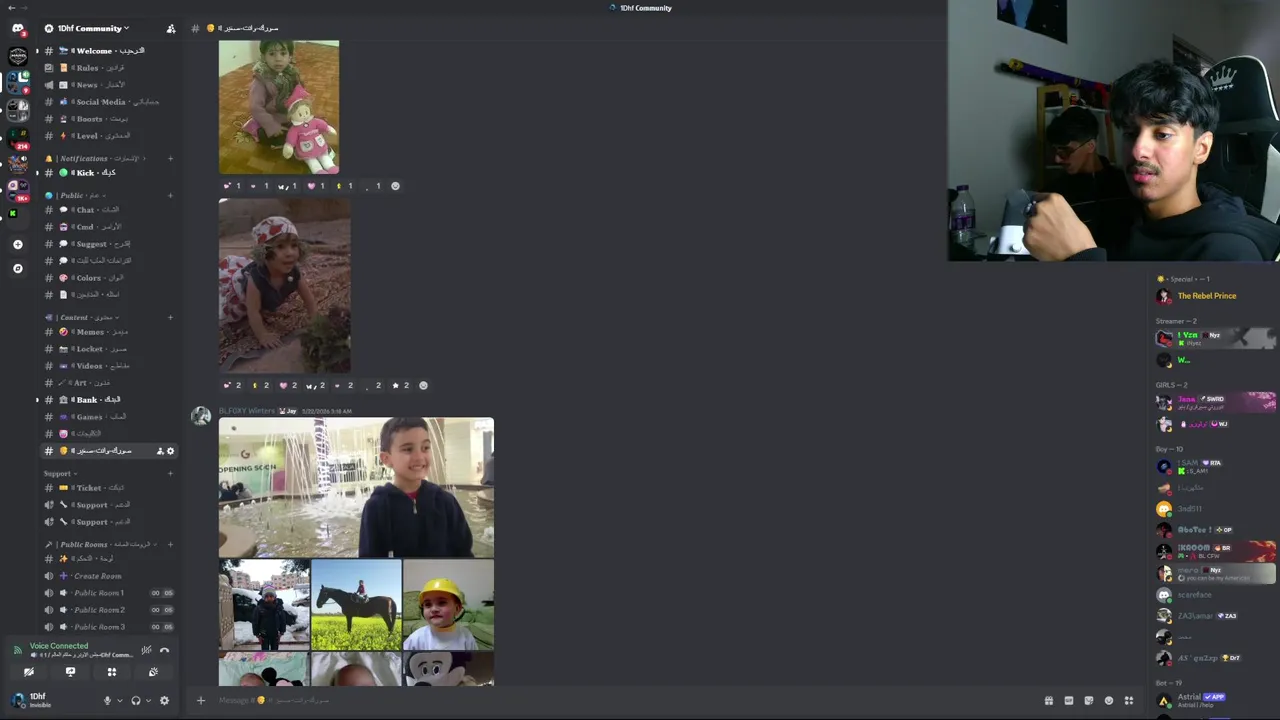Add channel to Support category with plus

(170, 473)
